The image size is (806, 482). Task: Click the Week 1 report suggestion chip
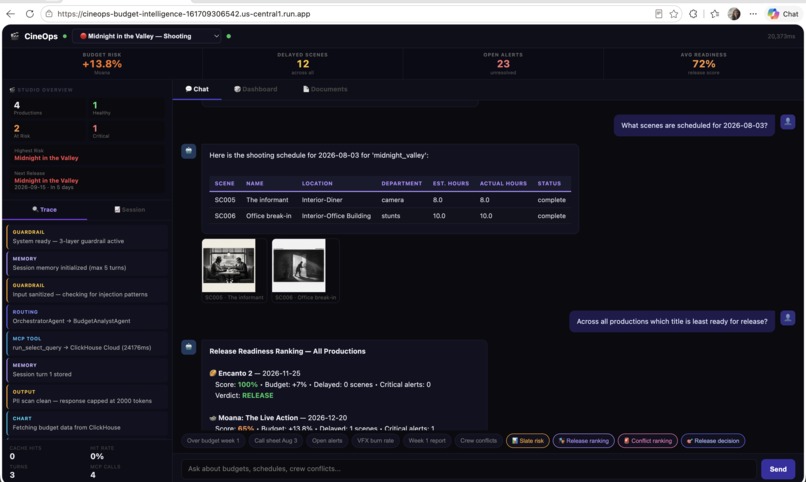coord(427,440)
